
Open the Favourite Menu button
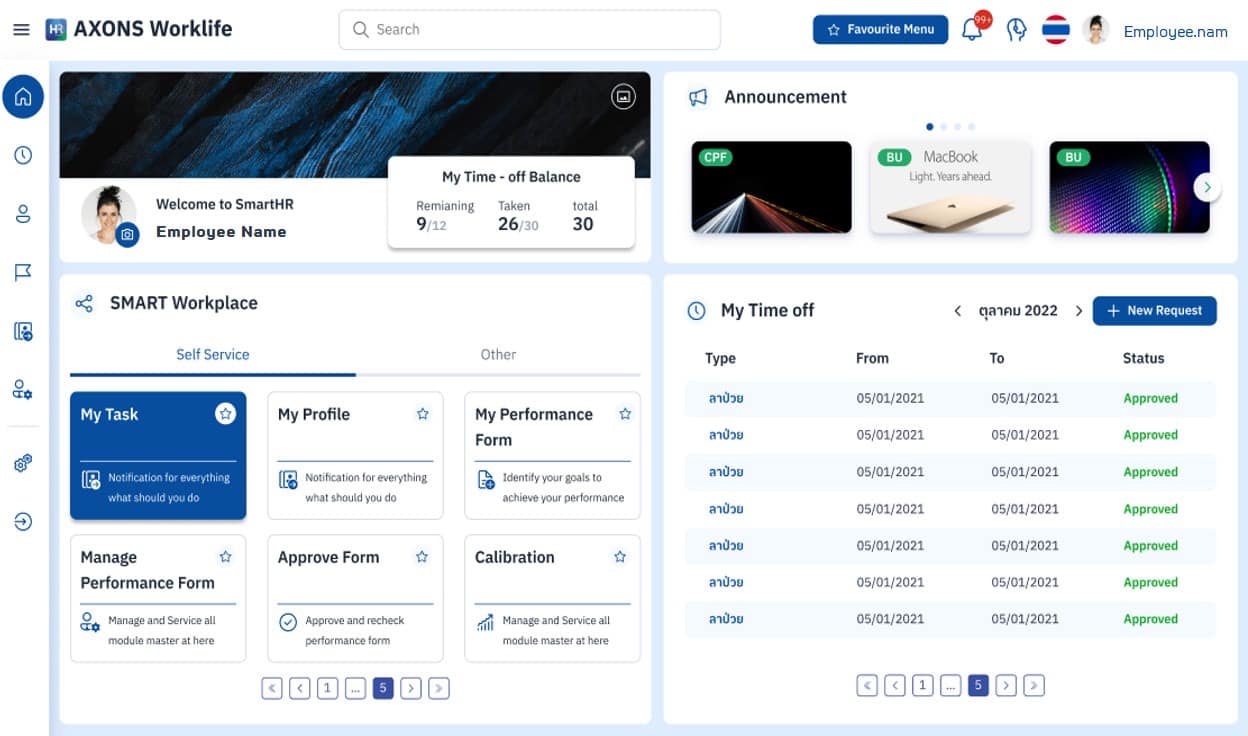click(880, 30)
